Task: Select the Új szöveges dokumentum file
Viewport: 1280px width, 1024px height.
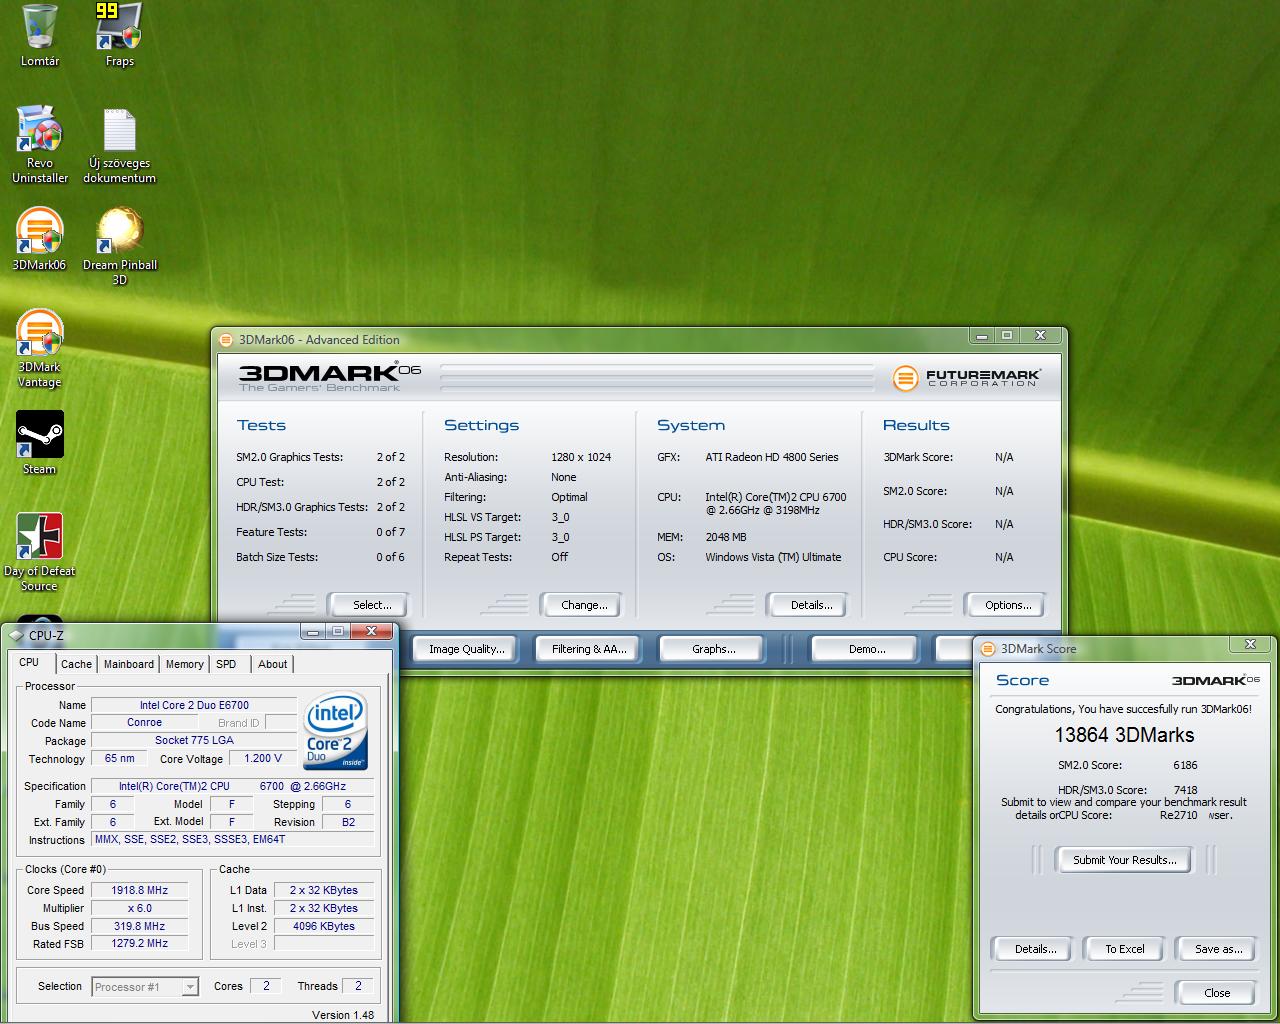Action: [119, 146]
